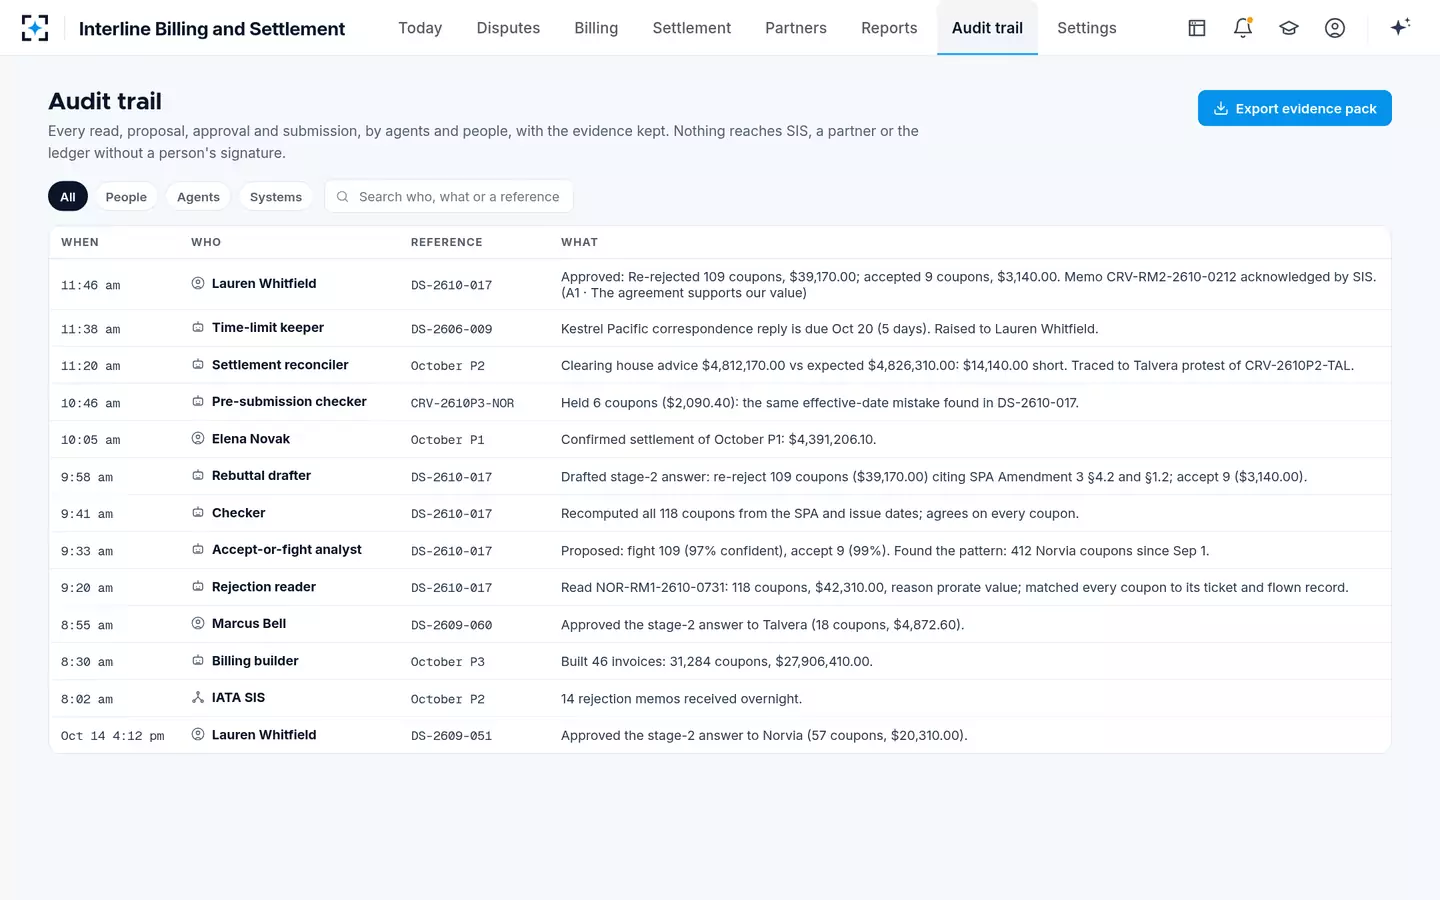Click the person icon beside Elena Novak
The image size is (1440, 900).
point(198,439)
